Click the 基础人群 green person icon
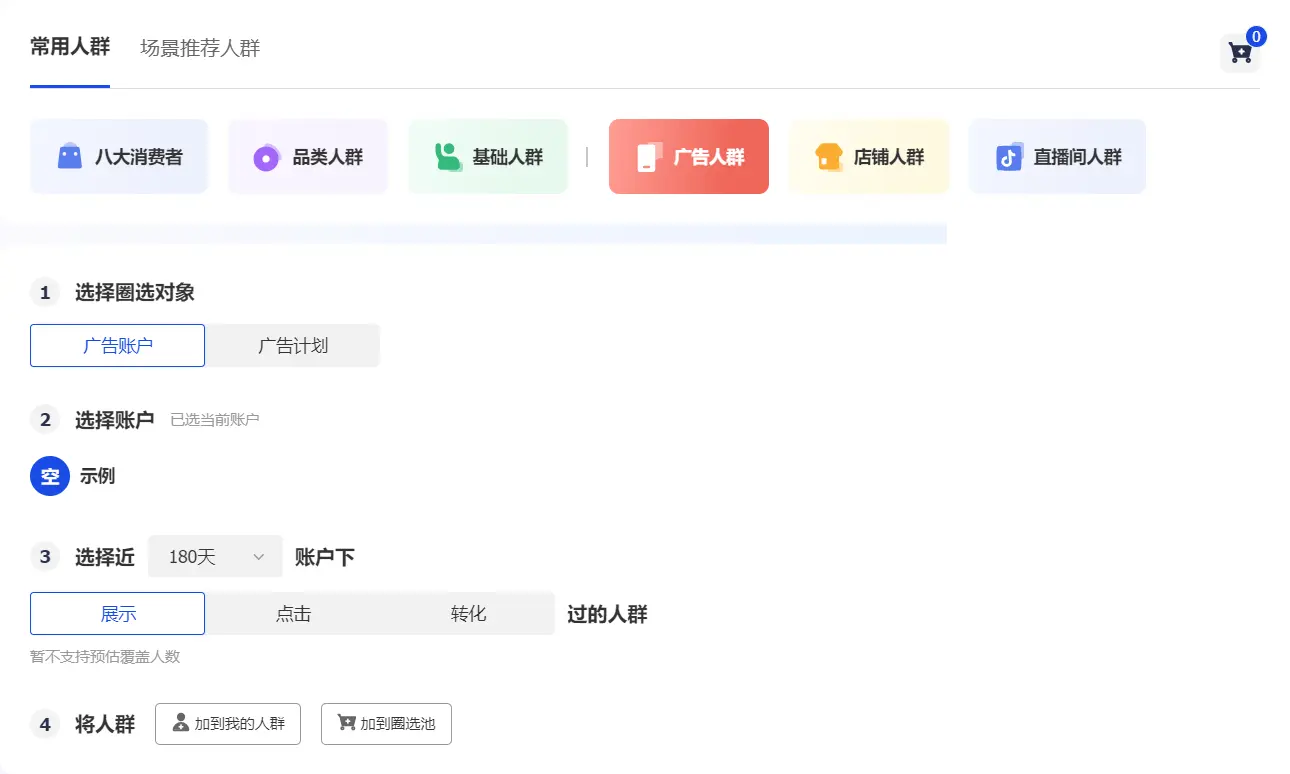The image size is (1290, 774). coord(447,157)
